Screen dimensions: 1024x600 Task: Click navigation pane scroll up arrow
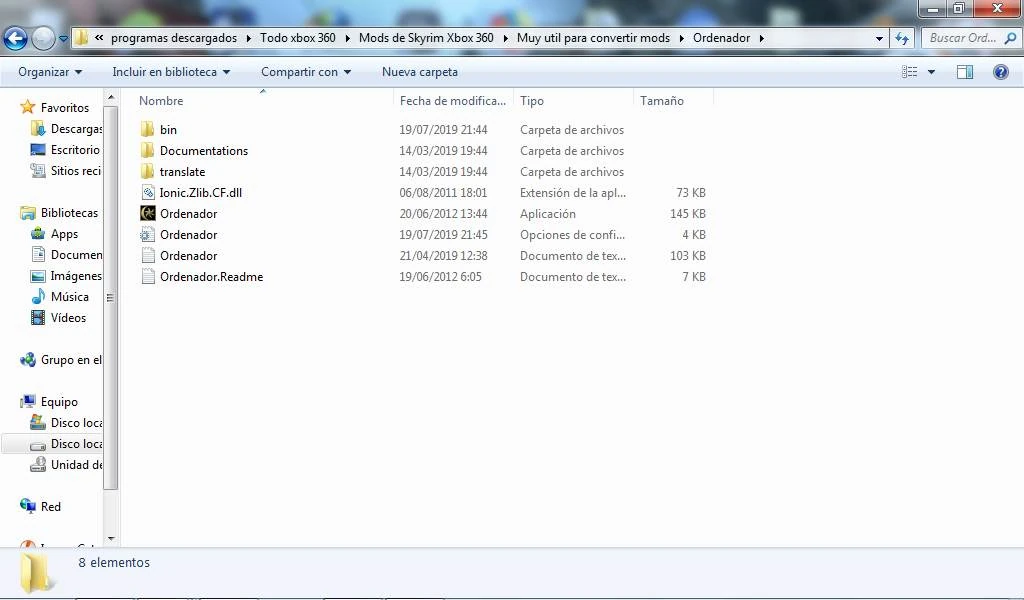click(x=110, y=97)
